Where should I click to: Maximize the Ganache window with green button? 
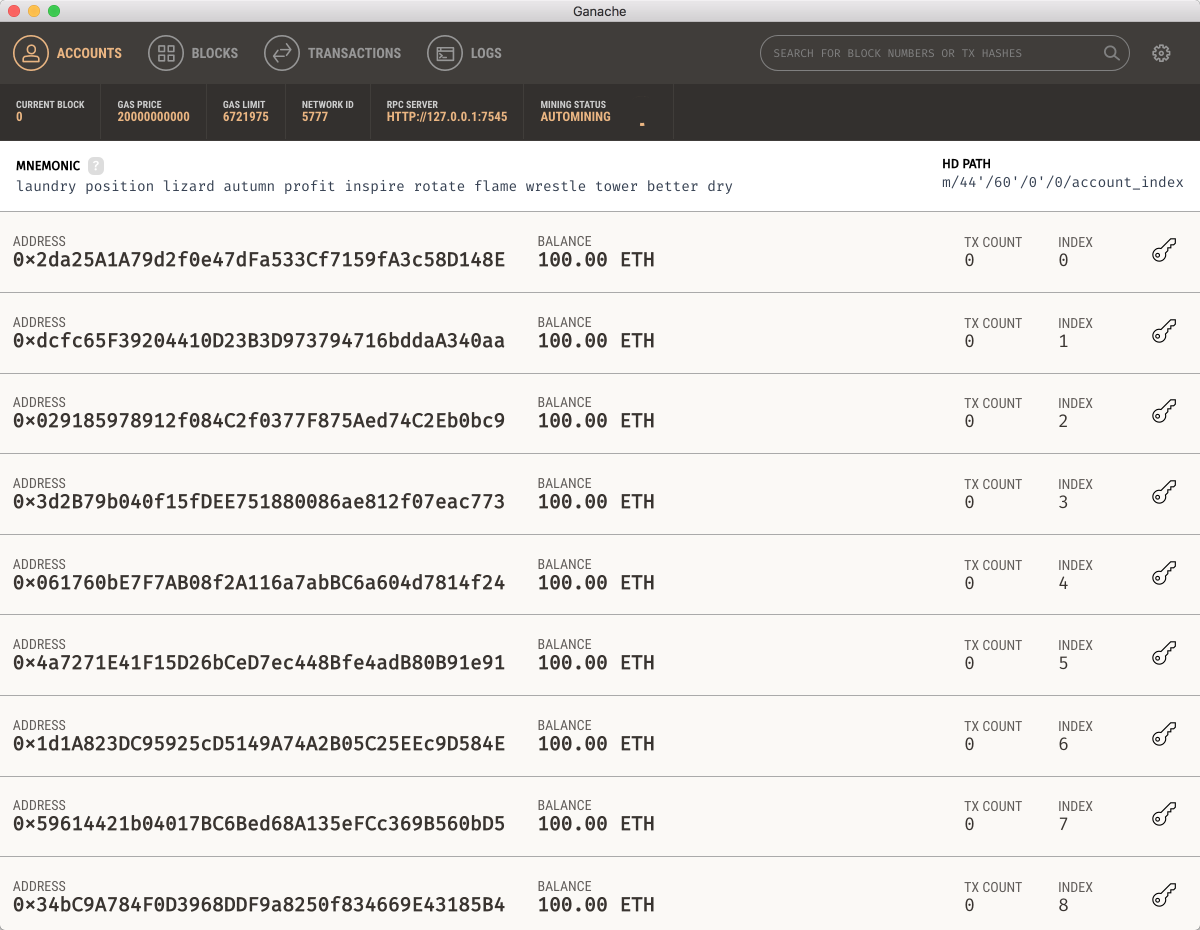pos(54,11)
